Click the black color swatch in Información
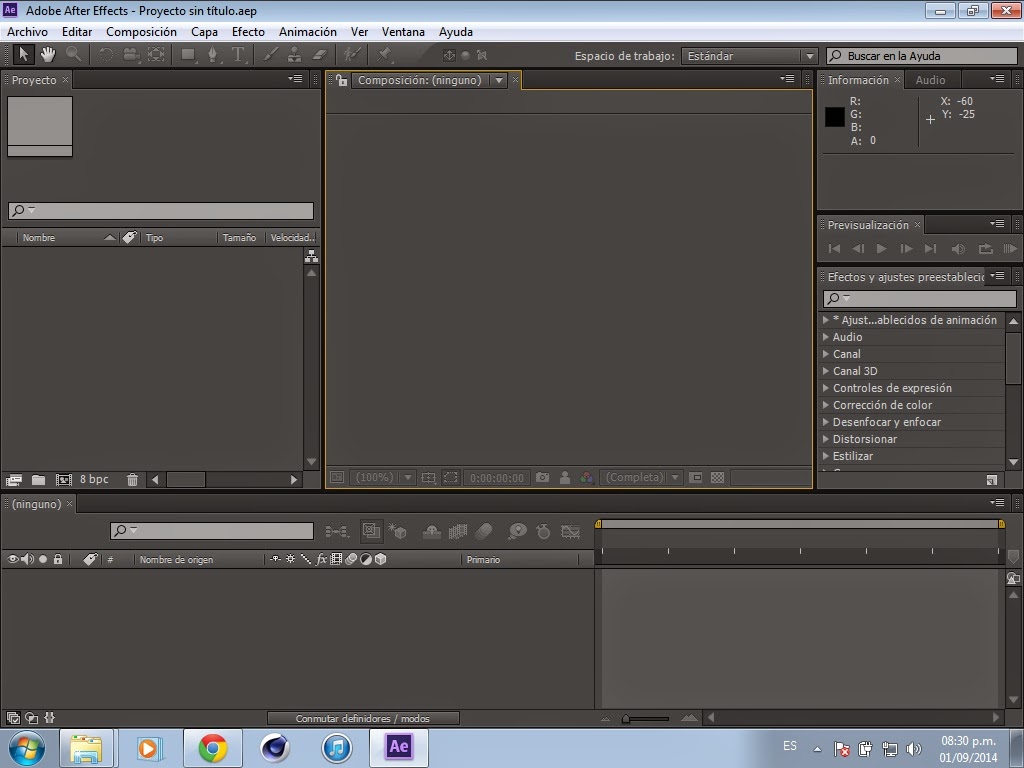The height and width of the screenshot is (768, 1024). pyautogui.click(x=835, y=117)
